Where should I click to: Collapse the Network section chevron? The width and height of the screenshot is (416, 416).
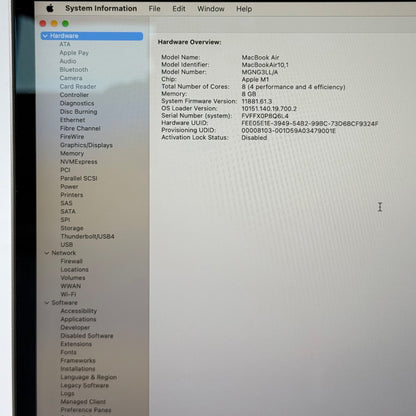click(47, 253)
